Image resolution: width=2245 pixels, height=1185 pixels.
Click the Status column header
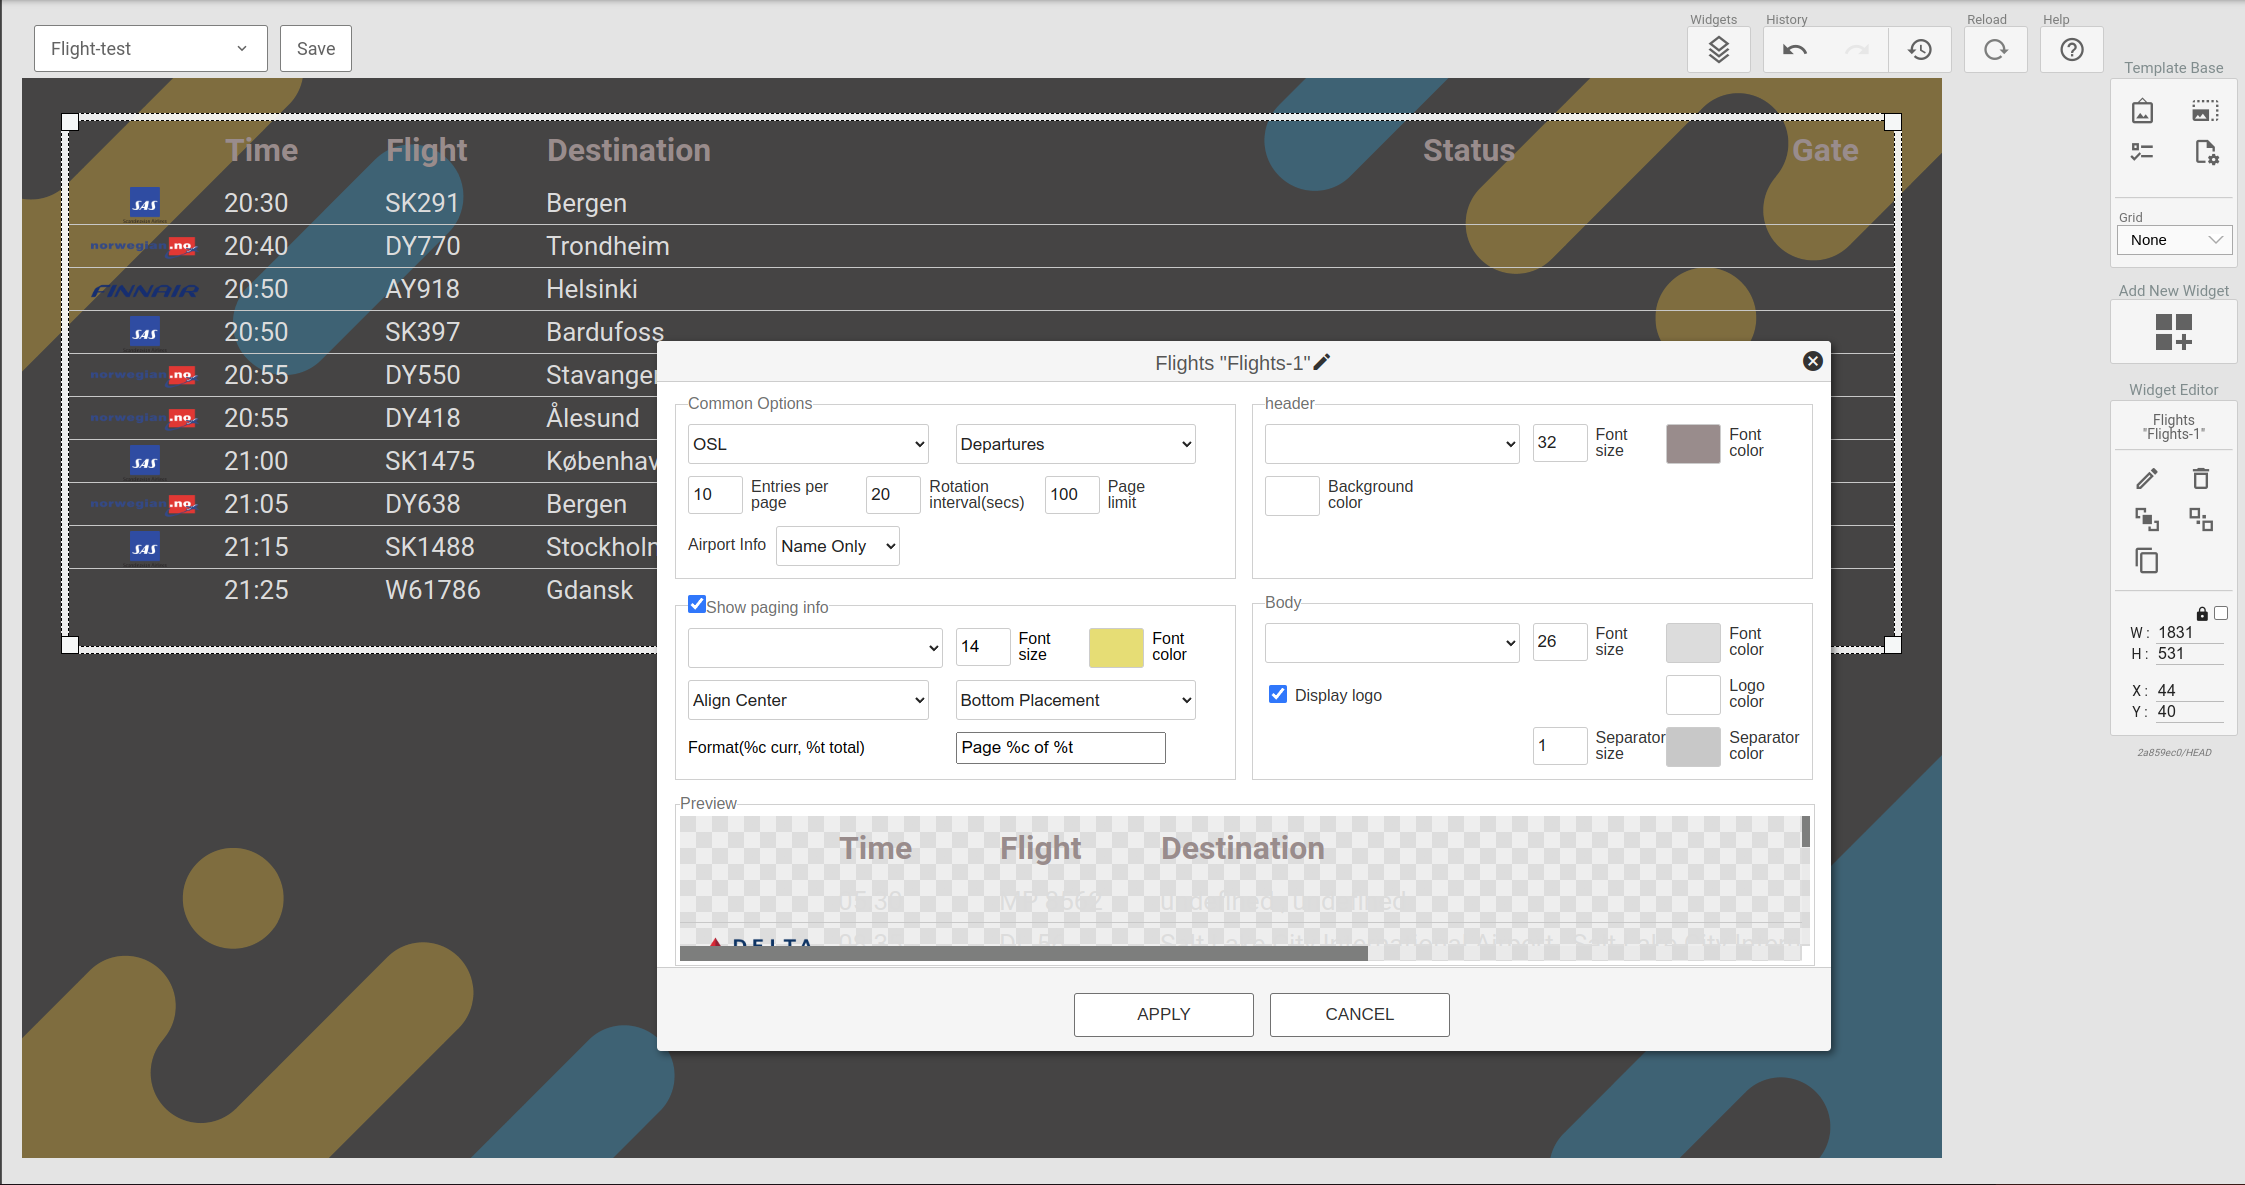point(1469,150)
